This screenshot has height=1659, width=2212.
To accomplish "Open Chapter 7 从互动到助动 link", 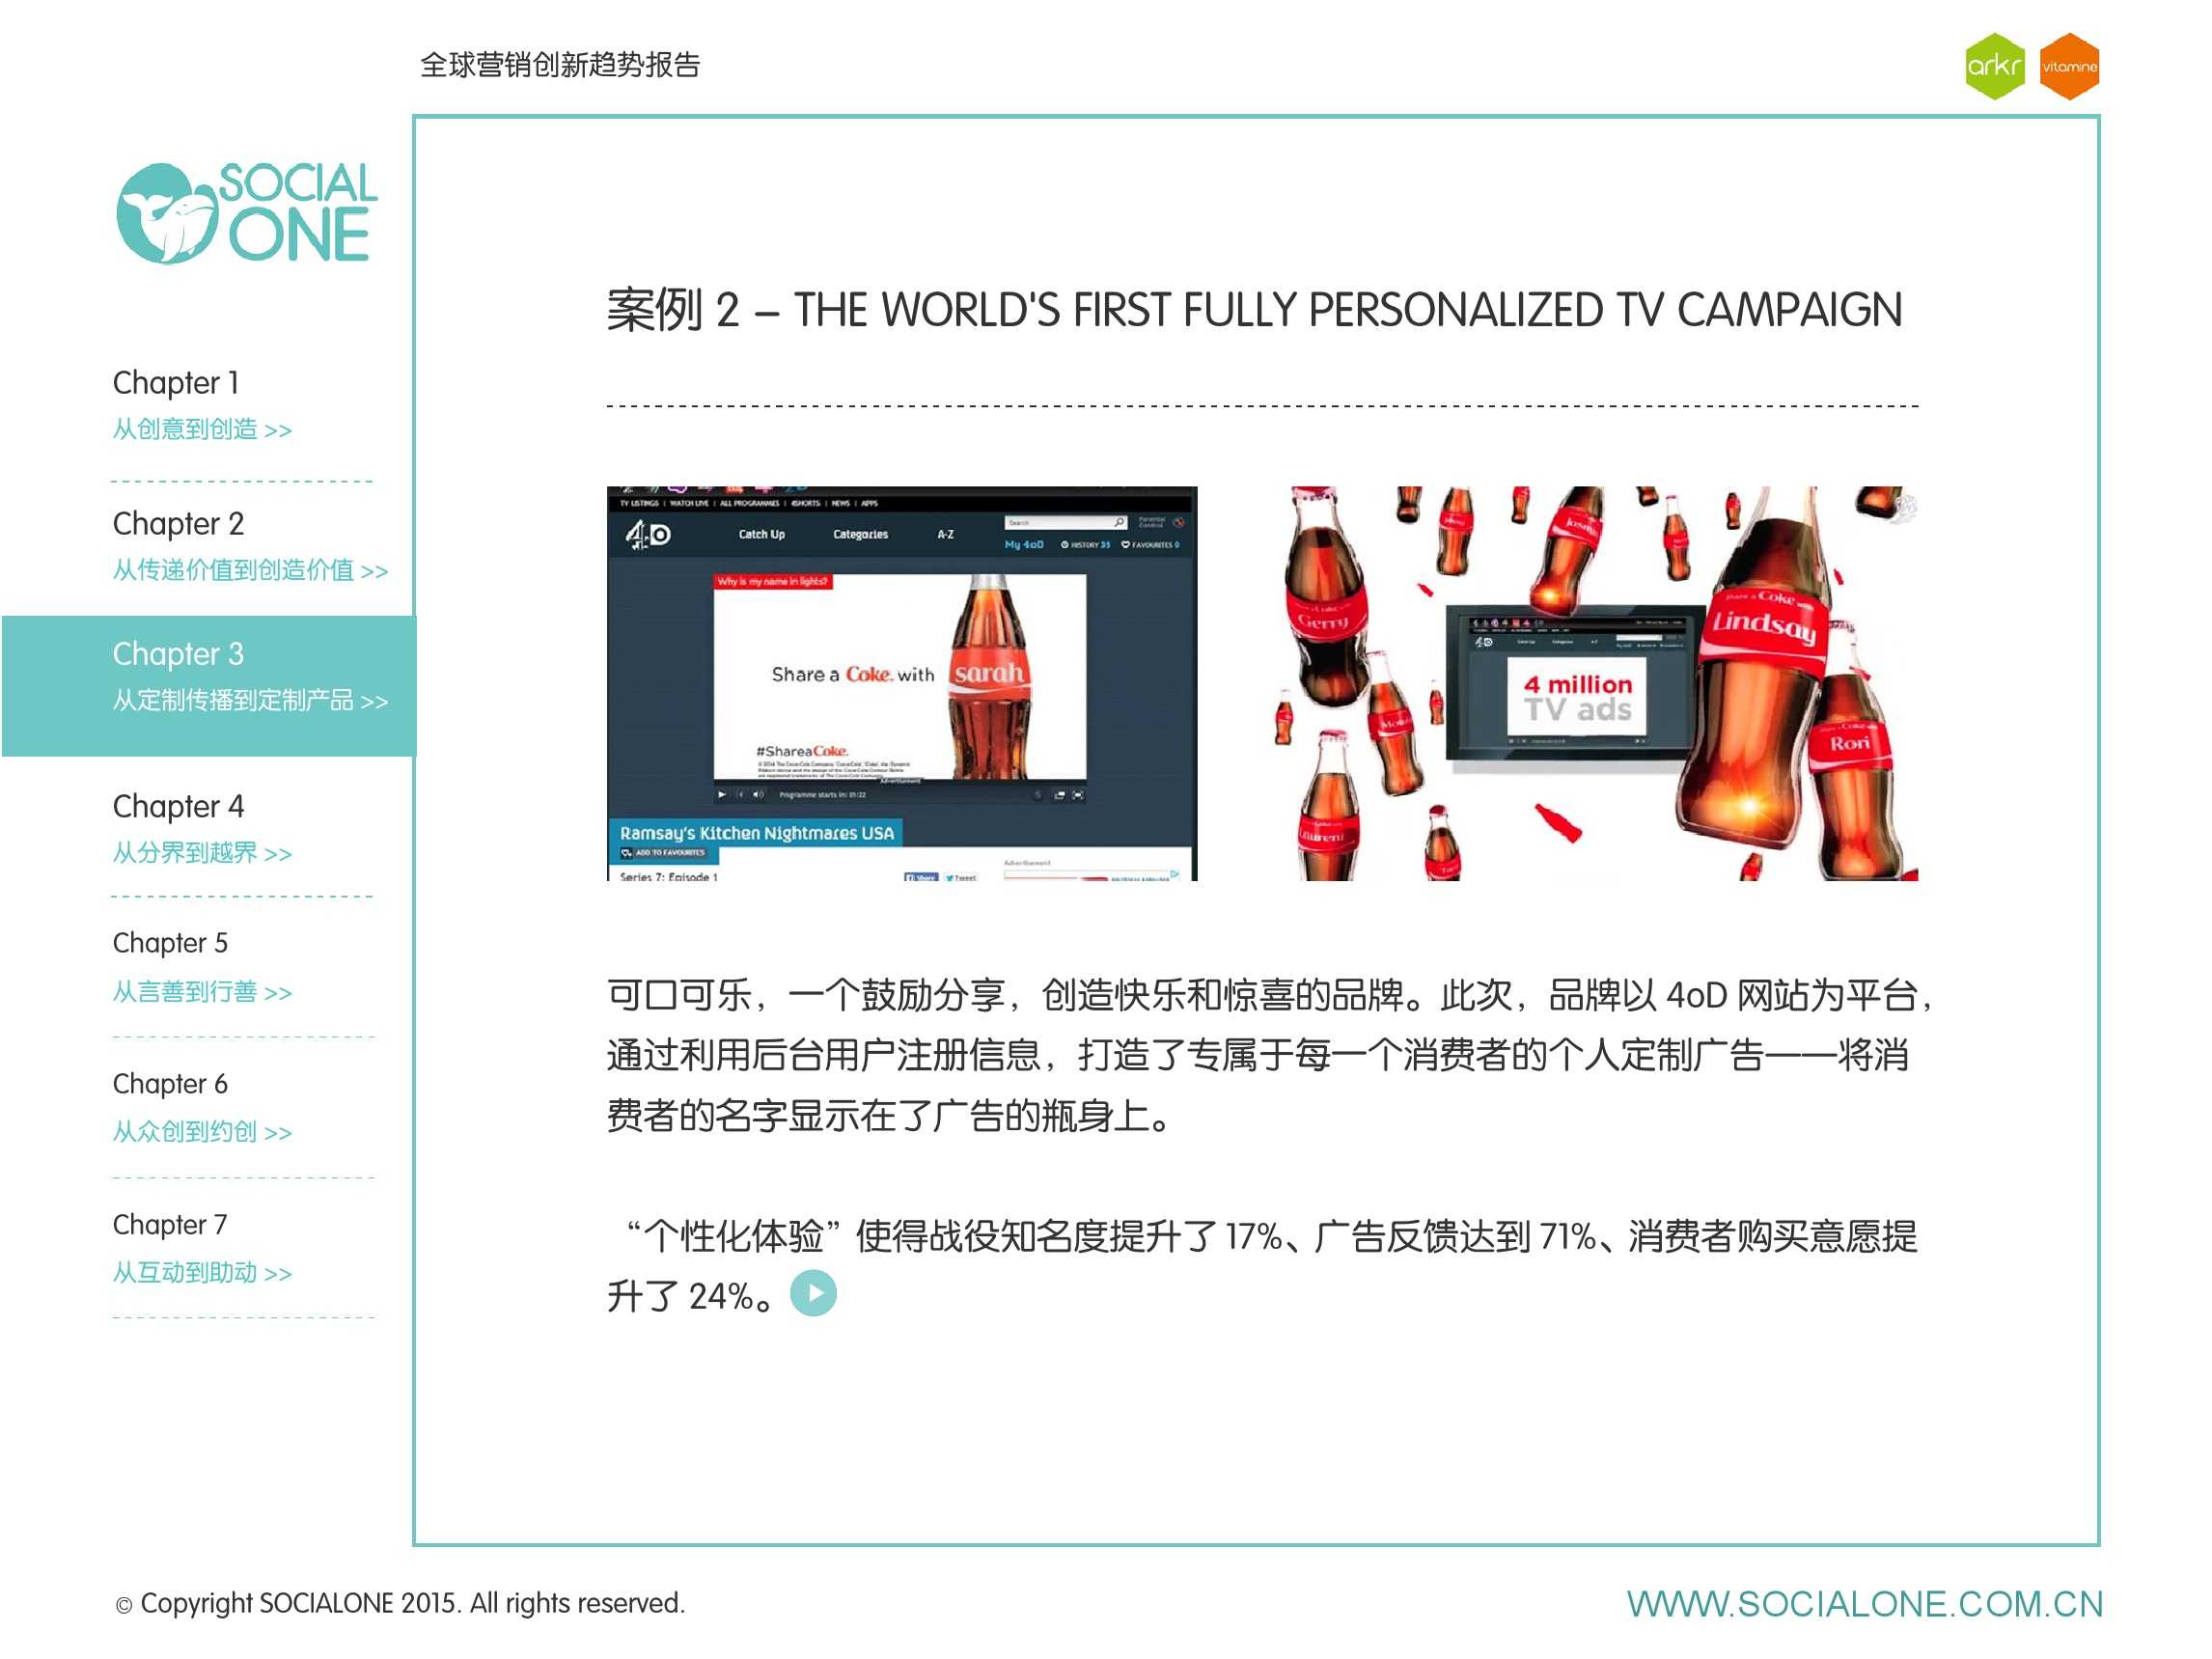I will (201, 1272).
